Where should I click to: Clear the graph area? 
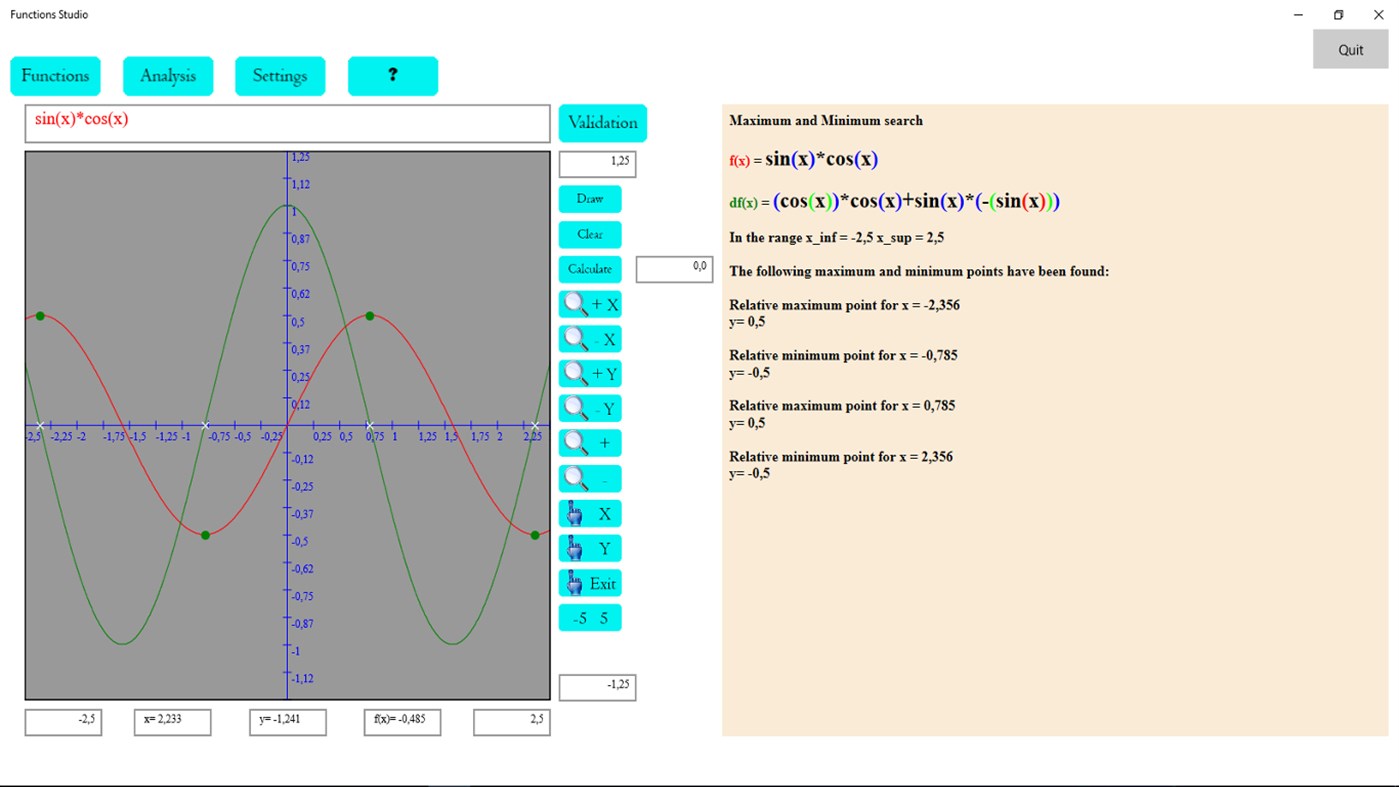coord(589,234)
